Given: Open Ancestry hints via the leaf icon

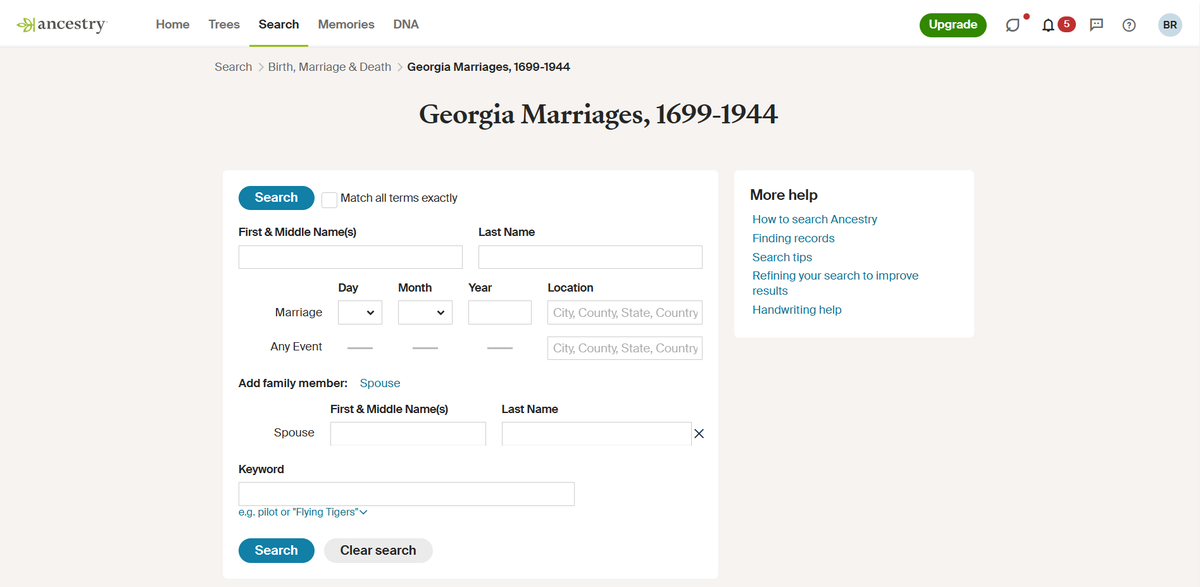Looking at the screenshot, I should [1014, 24].
